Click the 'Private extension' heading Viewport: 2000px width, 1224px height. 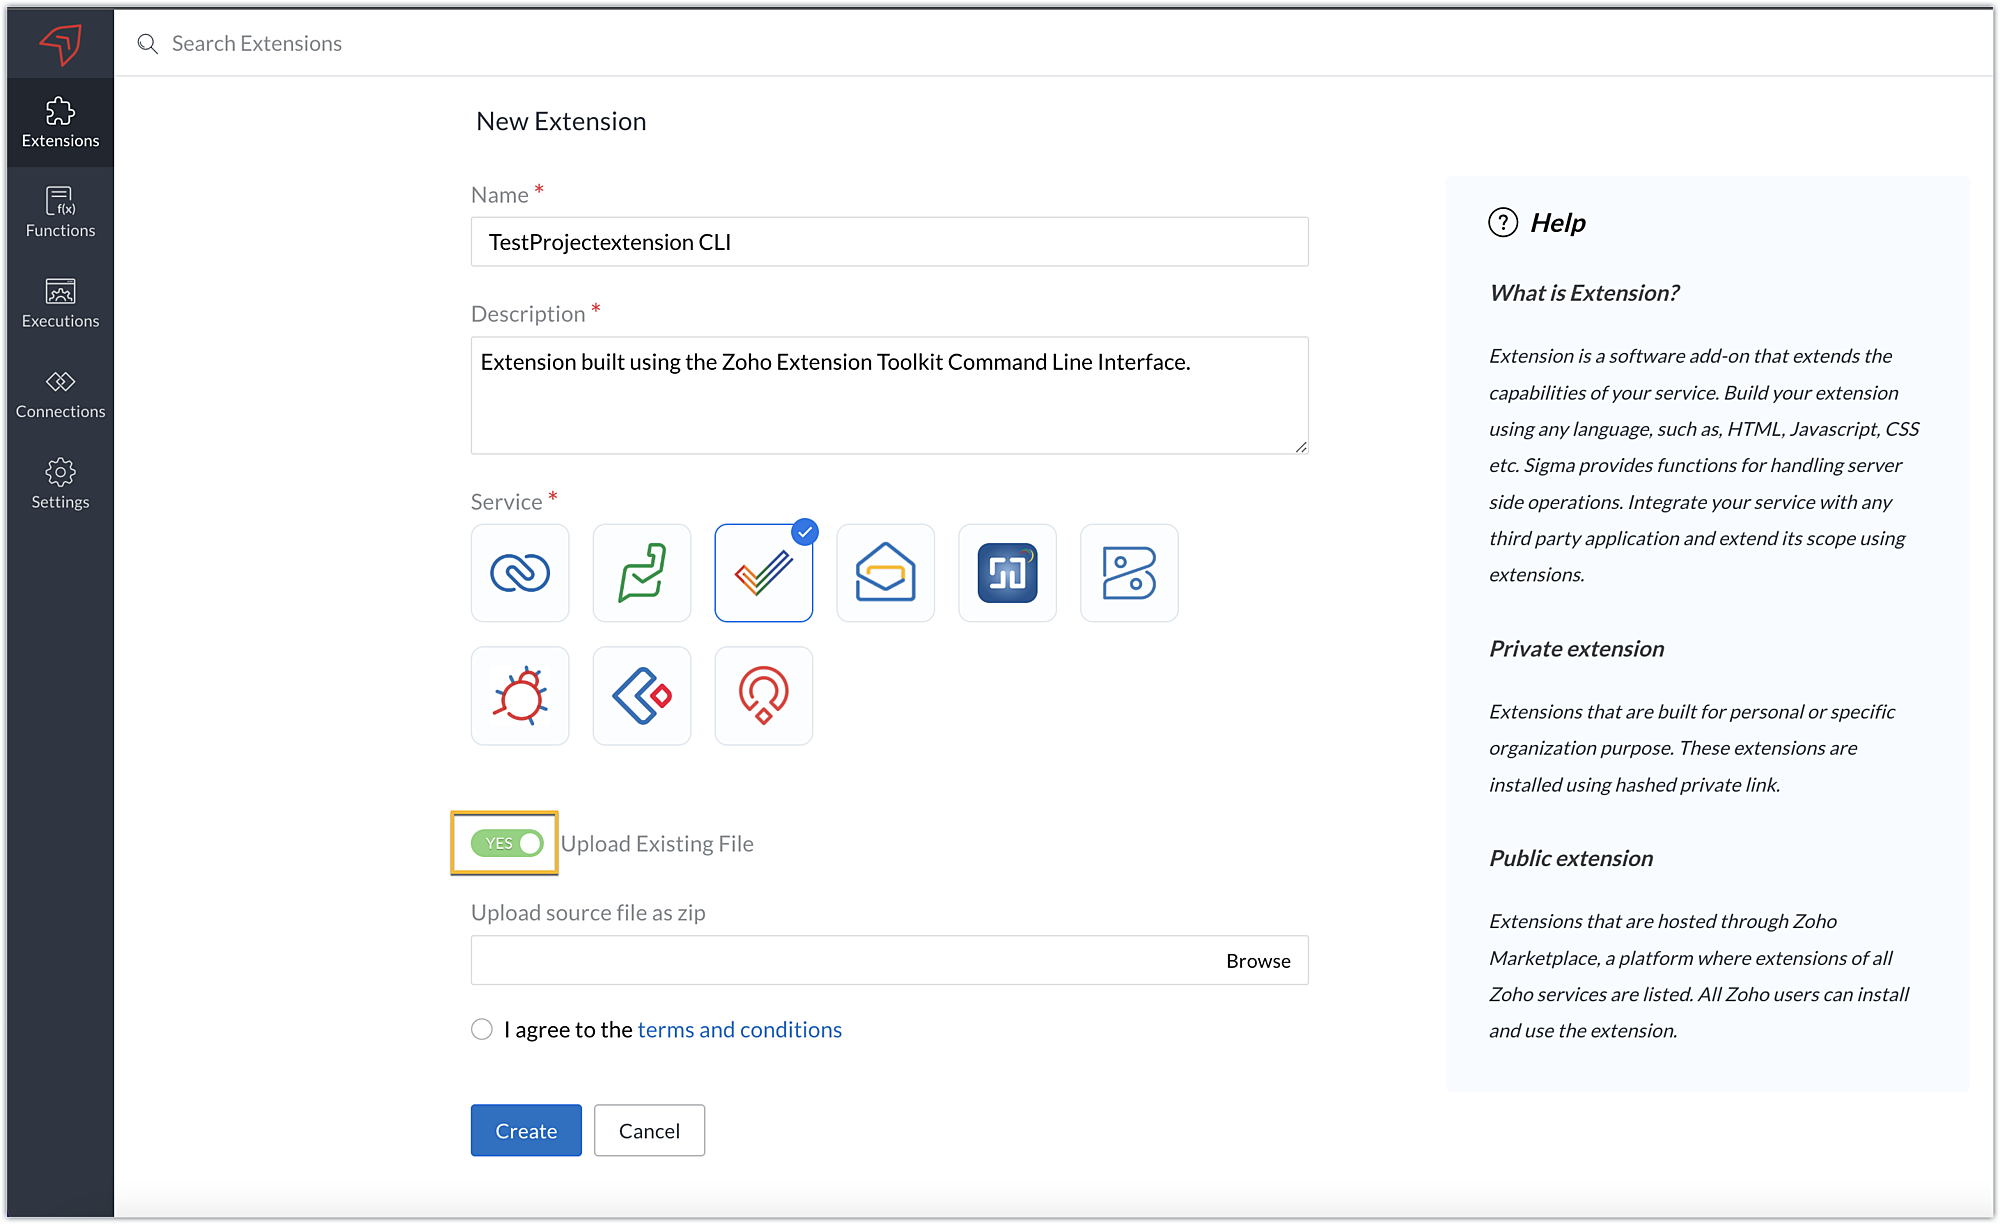[x=1577, y=649]
